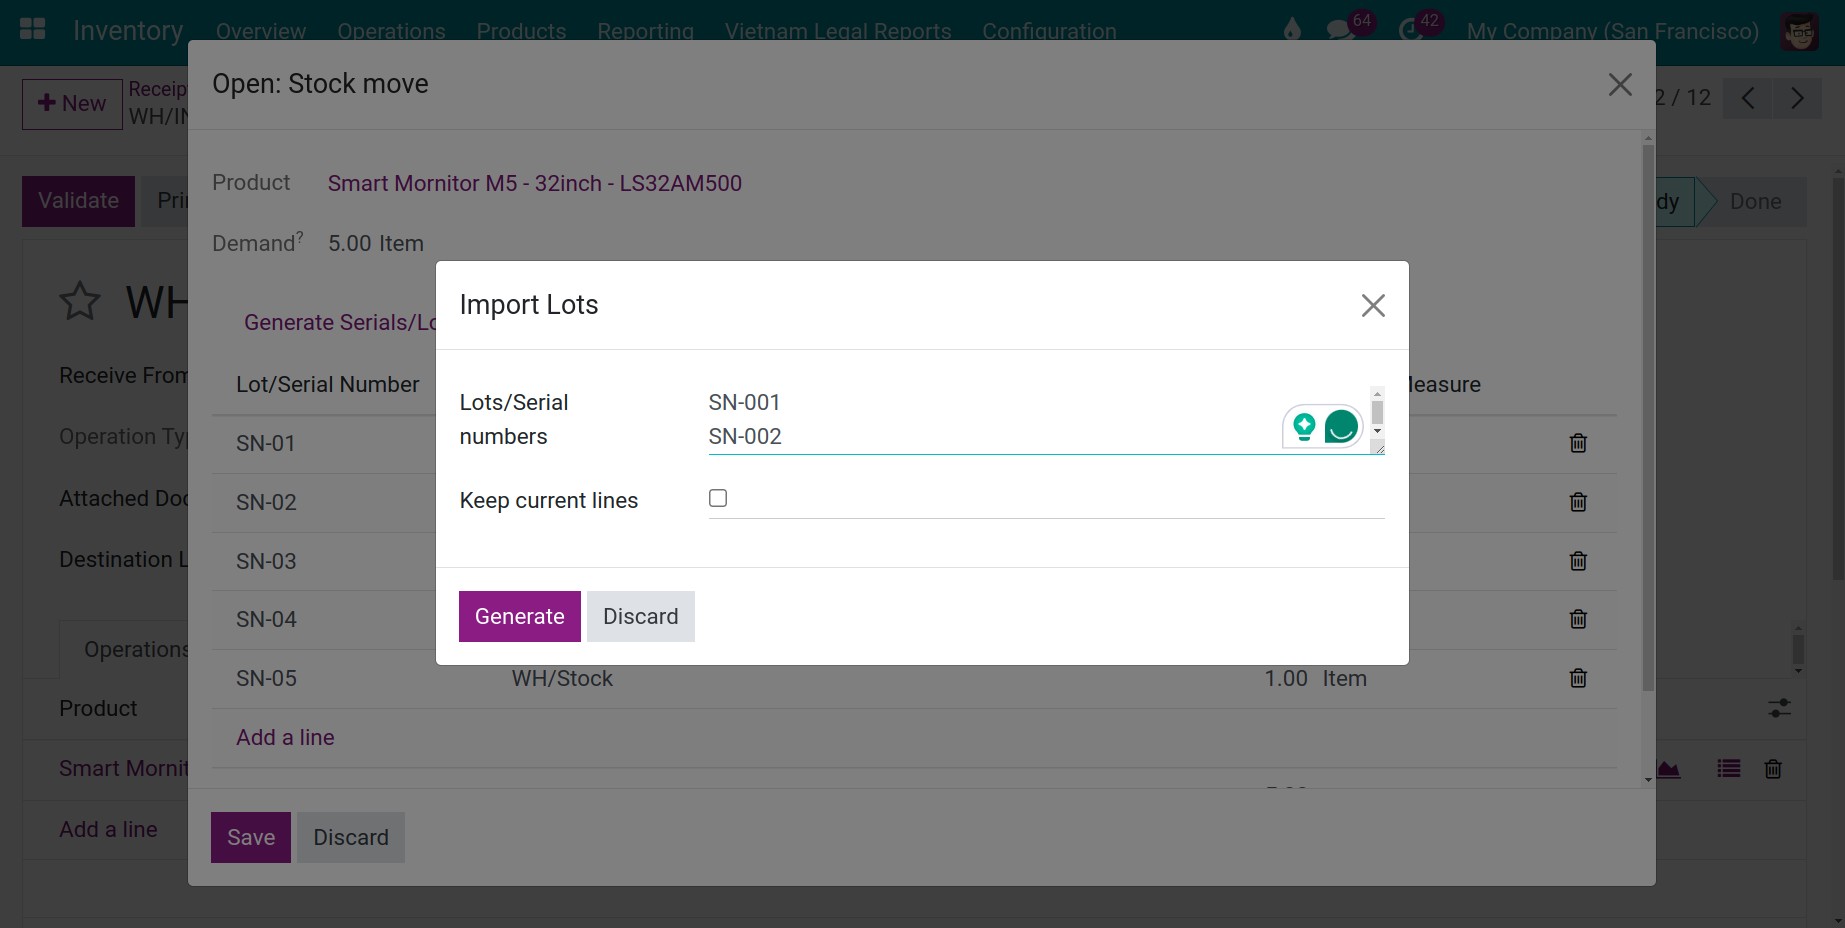Add a line in background receipt form
This screenshot has height=928, width=1845.
[108, 829]
